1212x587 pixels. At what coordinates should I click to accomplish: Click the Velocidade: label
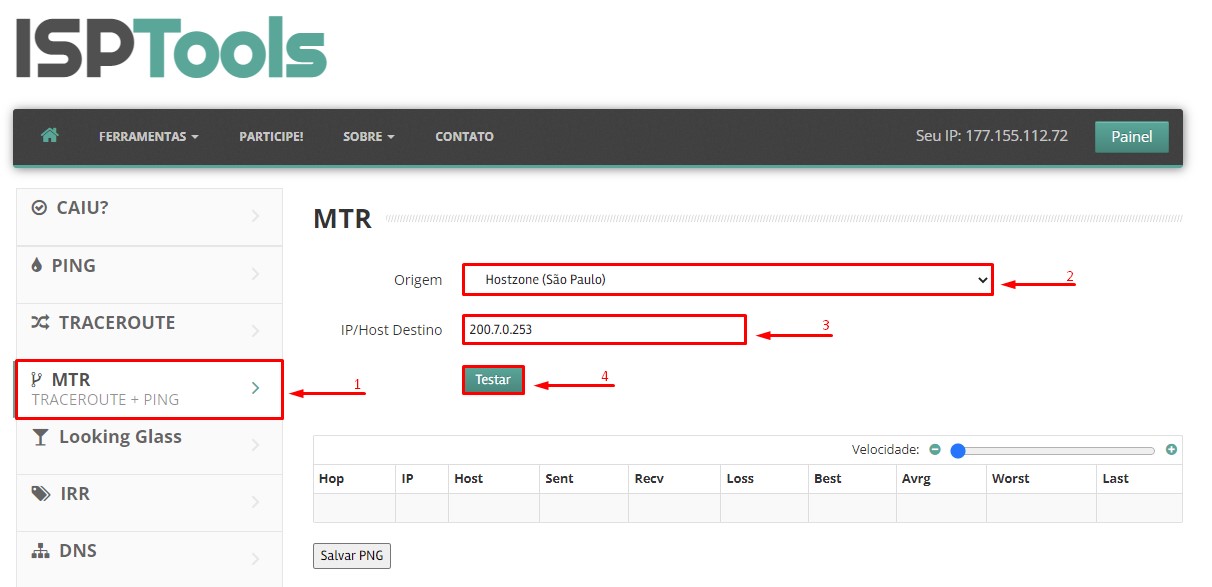(885, 450)
